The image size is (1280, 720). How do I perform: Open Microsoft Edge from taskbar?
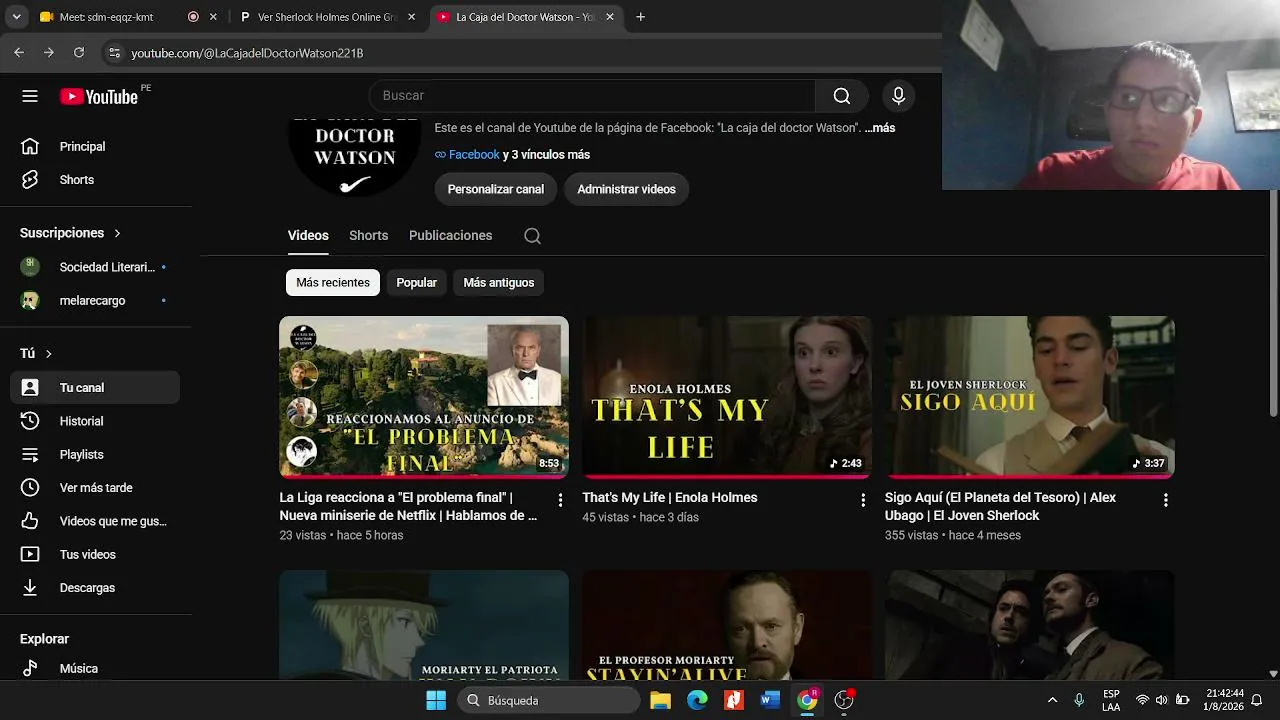(x=697, y=700)
